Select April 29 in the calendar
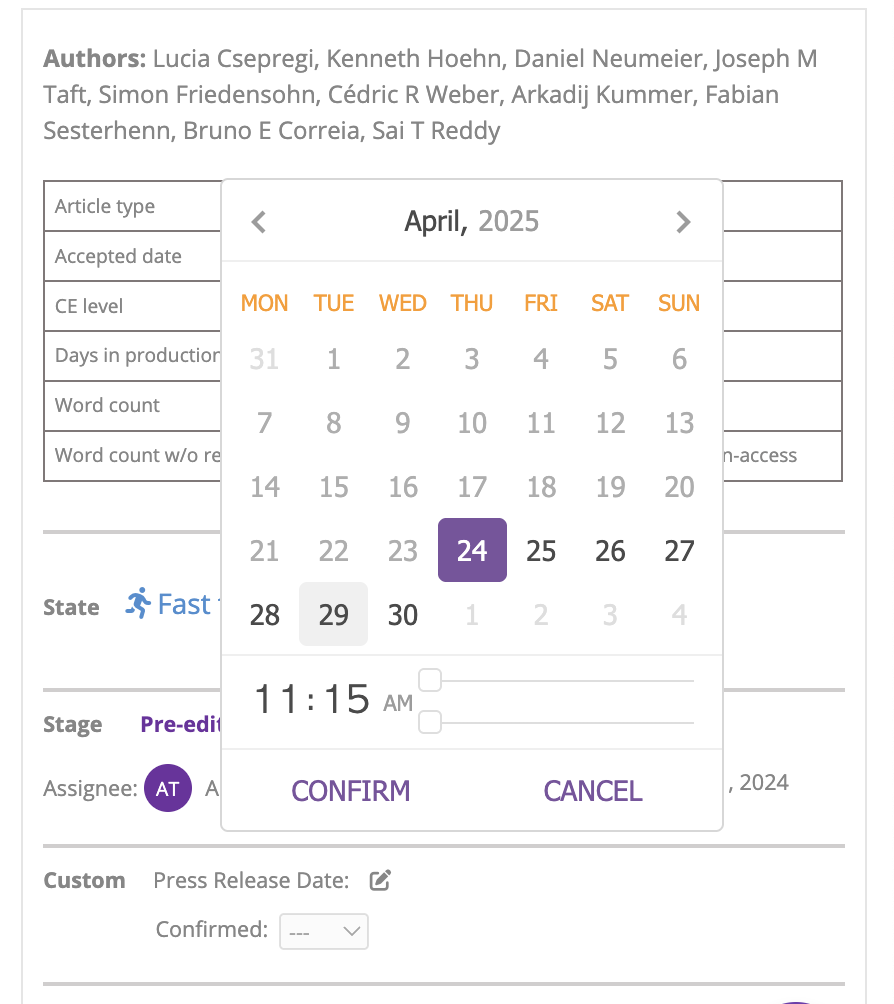The height and width of the screenshot is (1004, 894). pyautogui.click(x=333, y=614)
